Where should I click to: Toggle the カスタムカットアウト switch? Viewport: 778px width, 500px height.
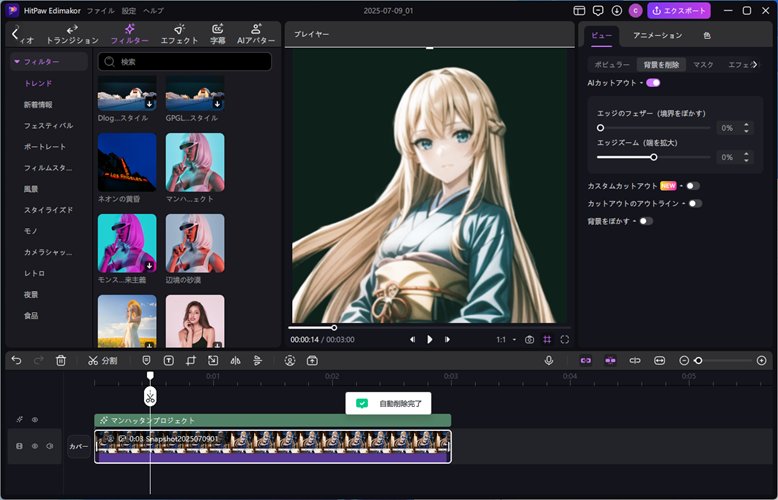(693, 186)
